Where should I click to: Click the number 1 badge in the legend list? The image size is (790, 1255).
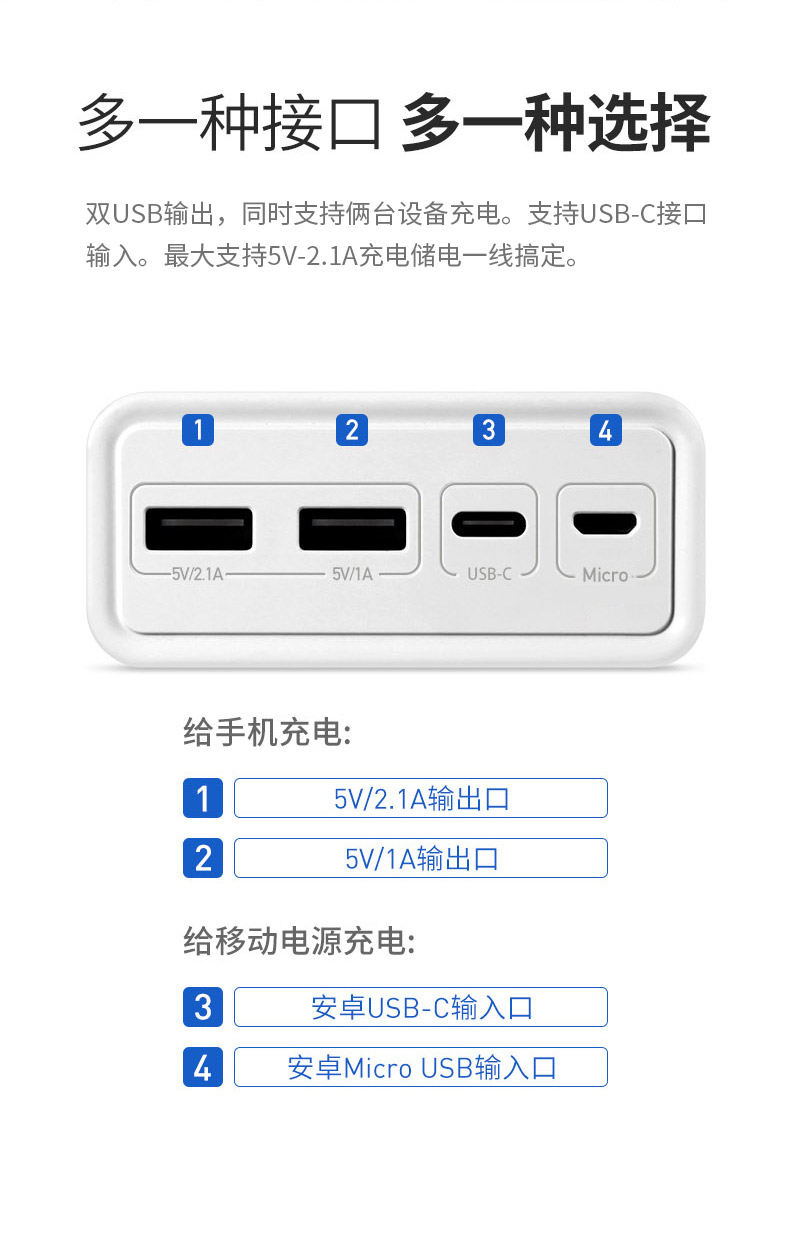tap(203, 798)
